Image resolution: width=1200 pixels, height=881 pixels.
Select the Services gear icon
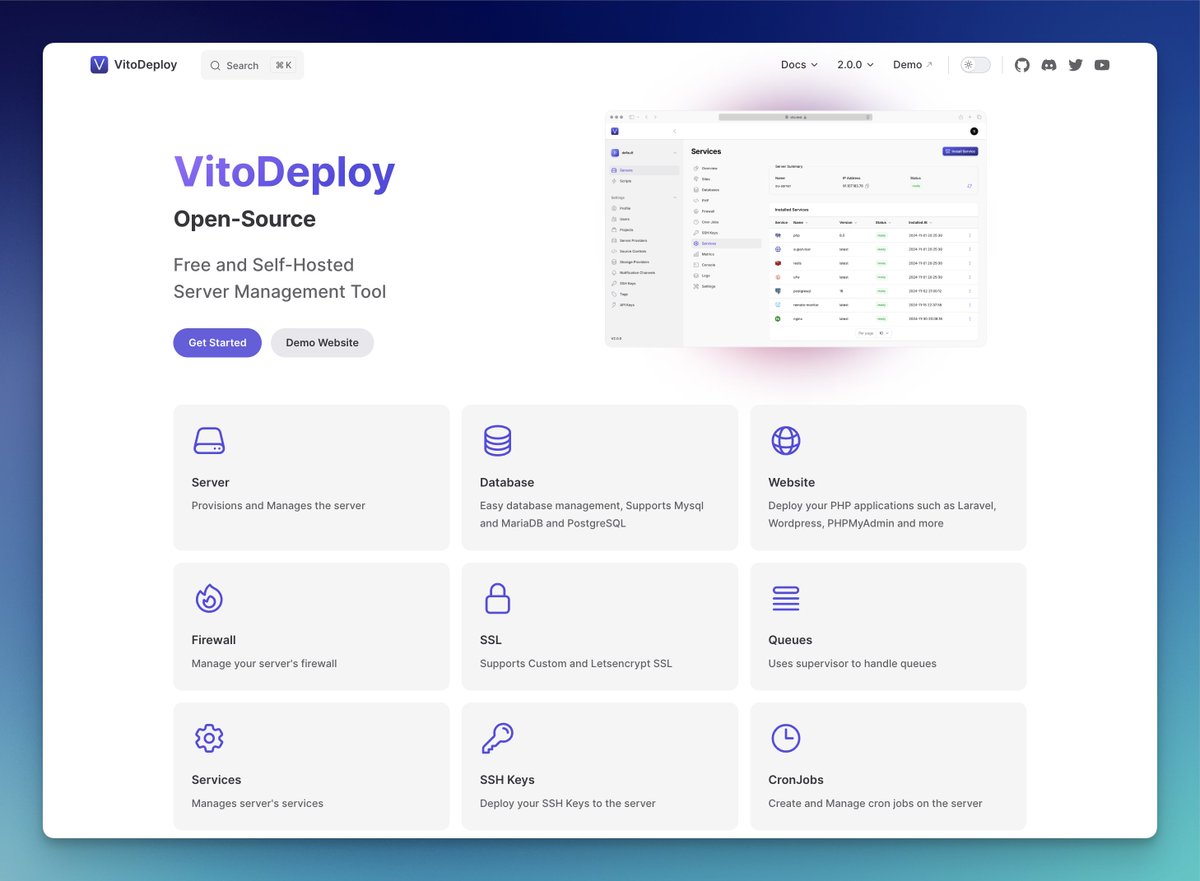(210, 737)
